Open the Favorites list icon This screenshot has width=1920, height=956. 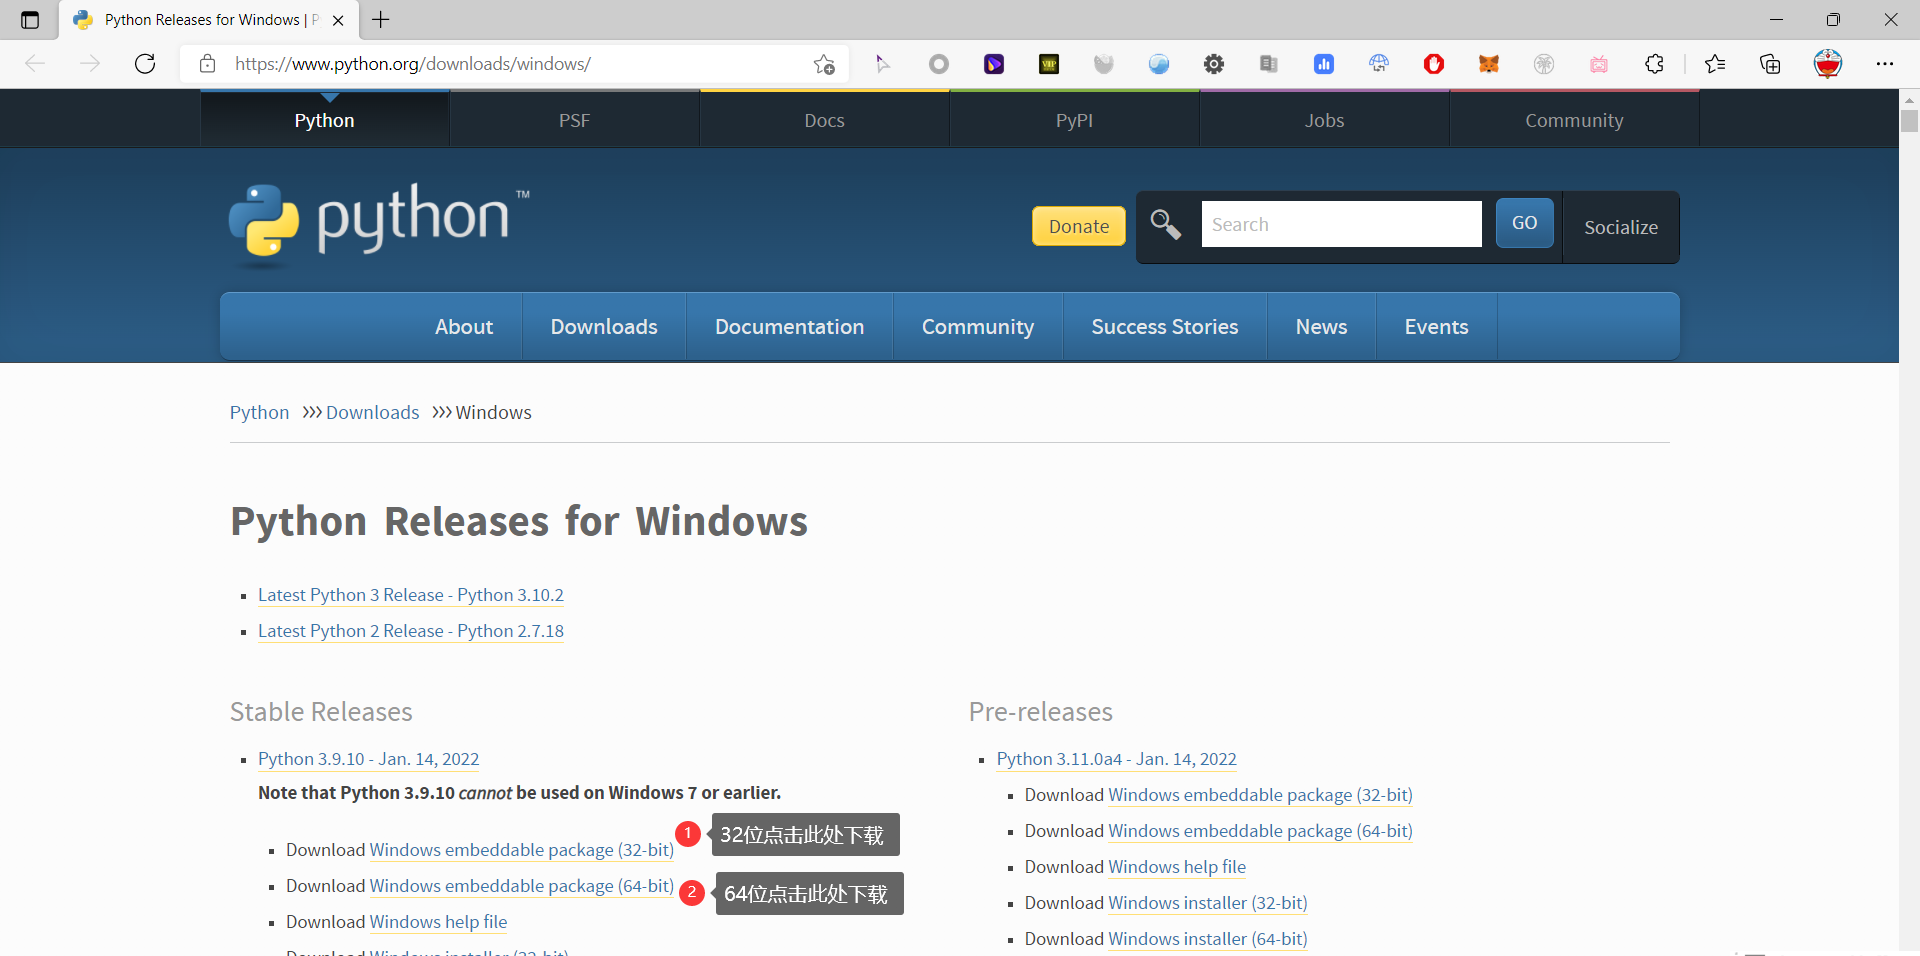(1715, 64)
